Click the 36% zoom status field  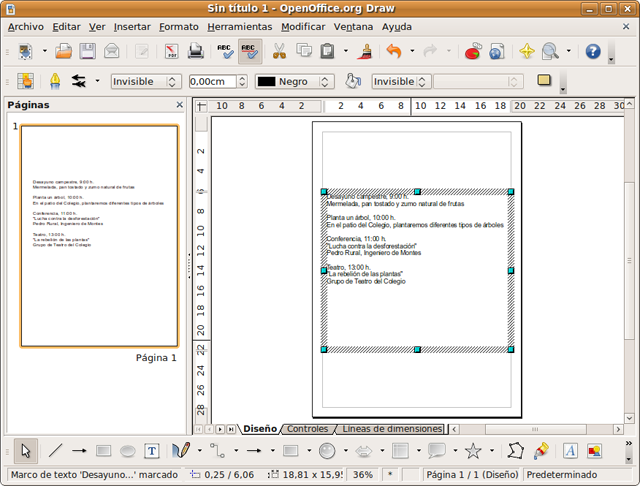[364, 475]
